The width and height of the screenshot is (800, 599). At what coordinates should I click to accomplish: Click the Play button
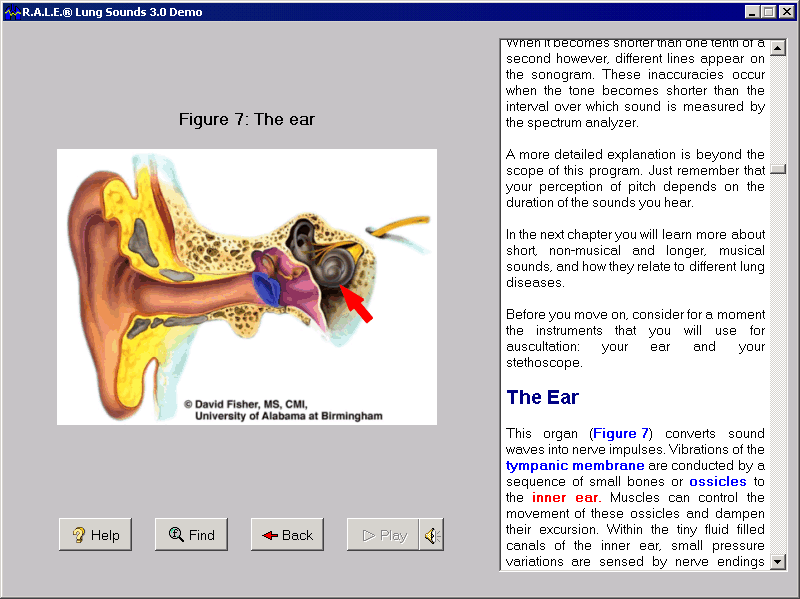[382, 534]
